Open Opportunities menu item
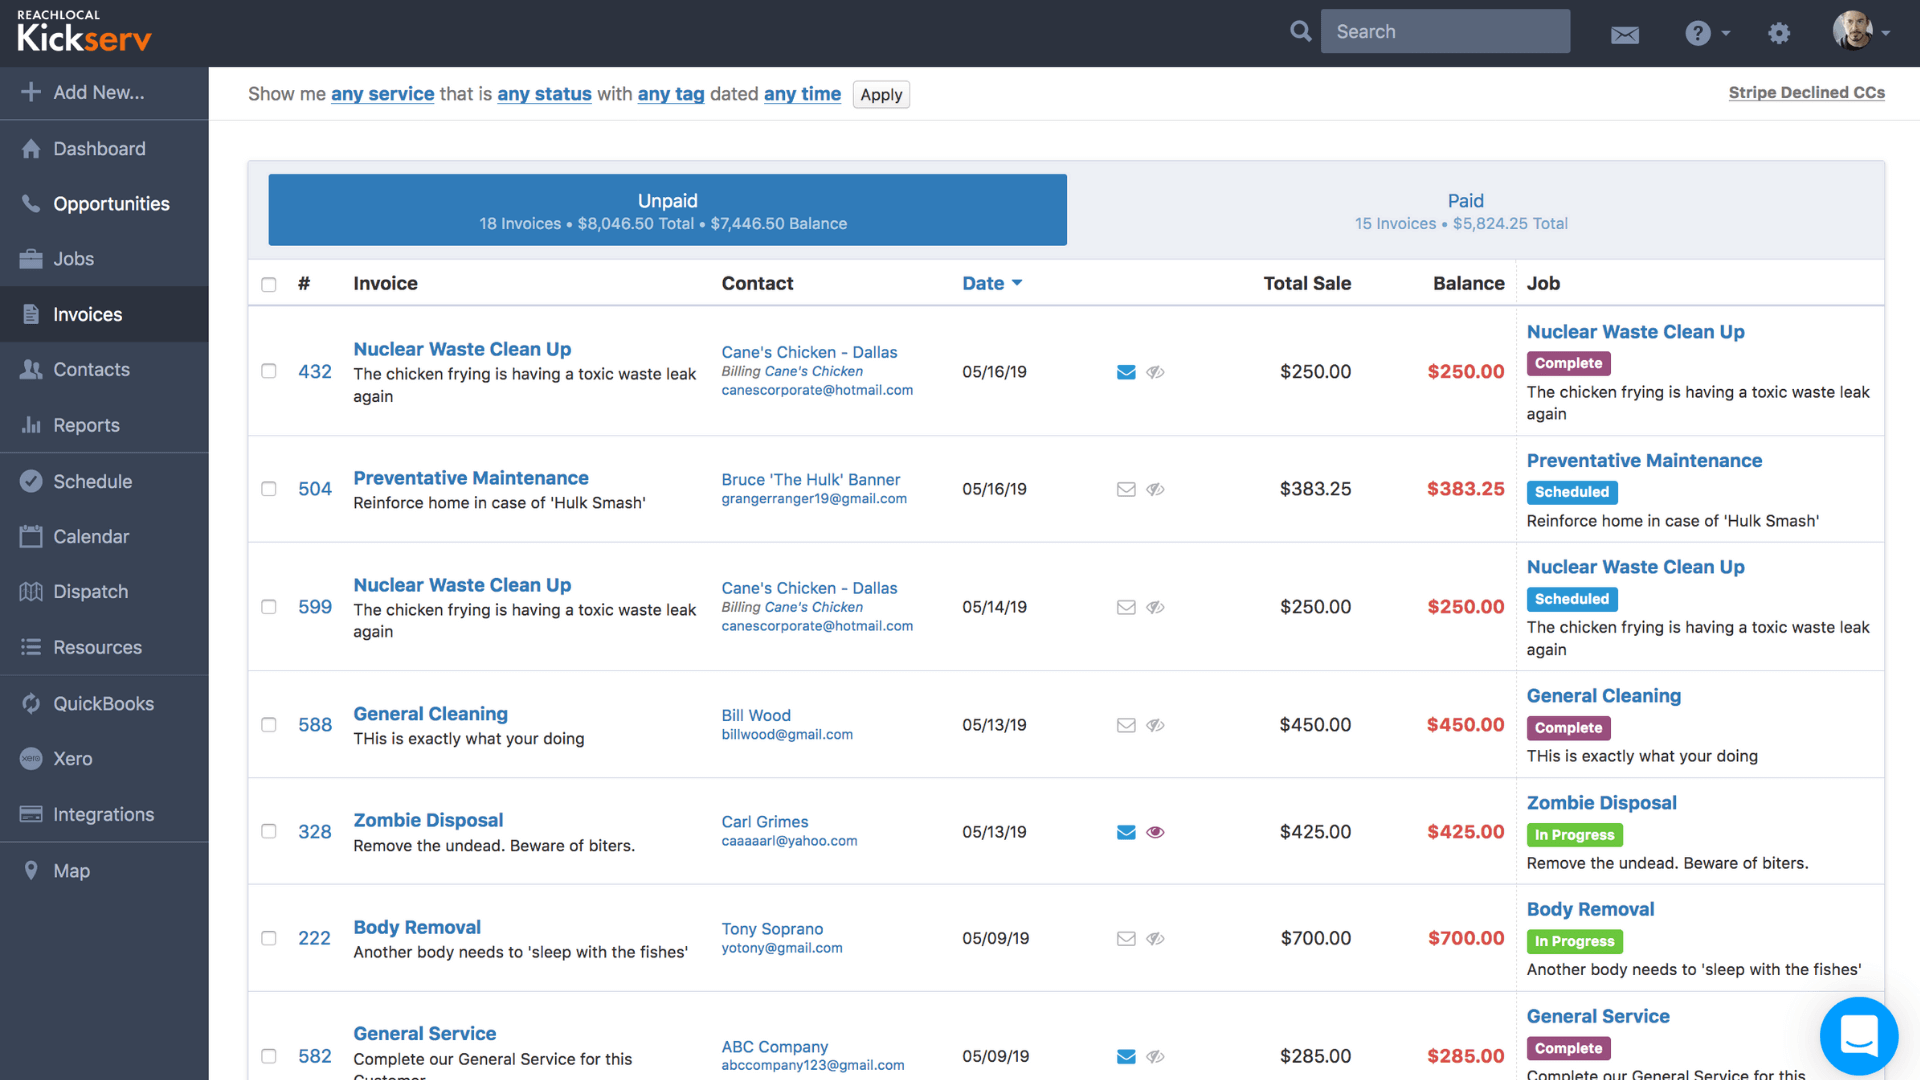This screenshot has width=1920, height=1080. [x=111, y=202]
